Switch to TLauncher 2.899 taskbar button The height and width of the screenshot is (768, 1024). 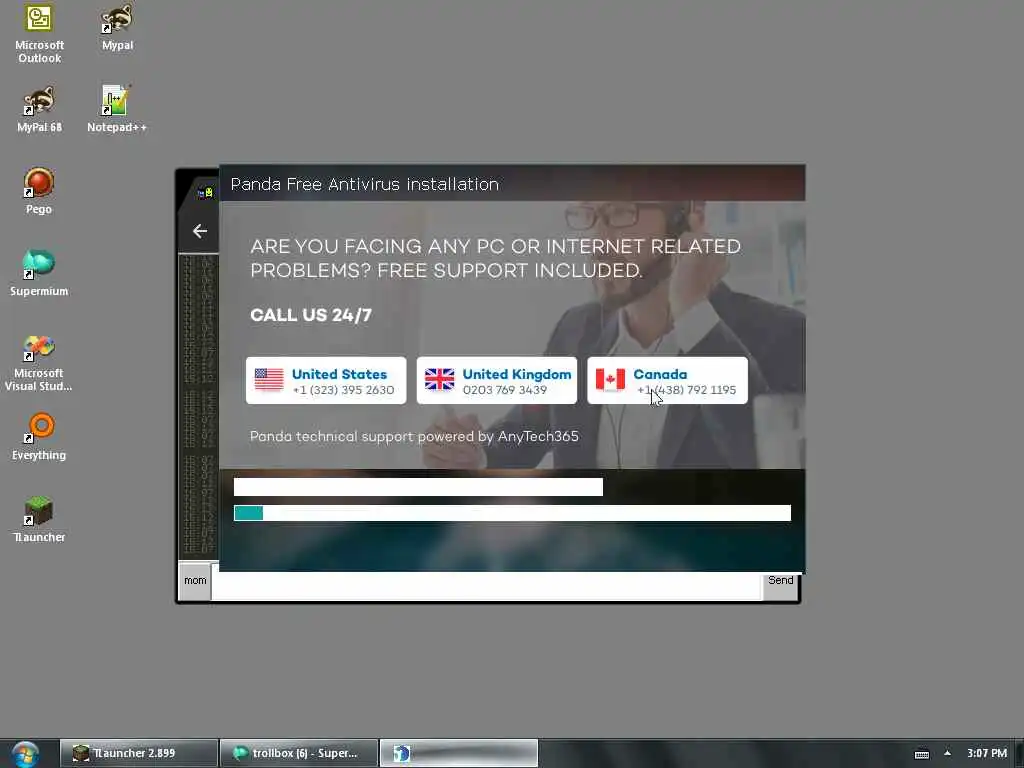click(x=138, y=753)
